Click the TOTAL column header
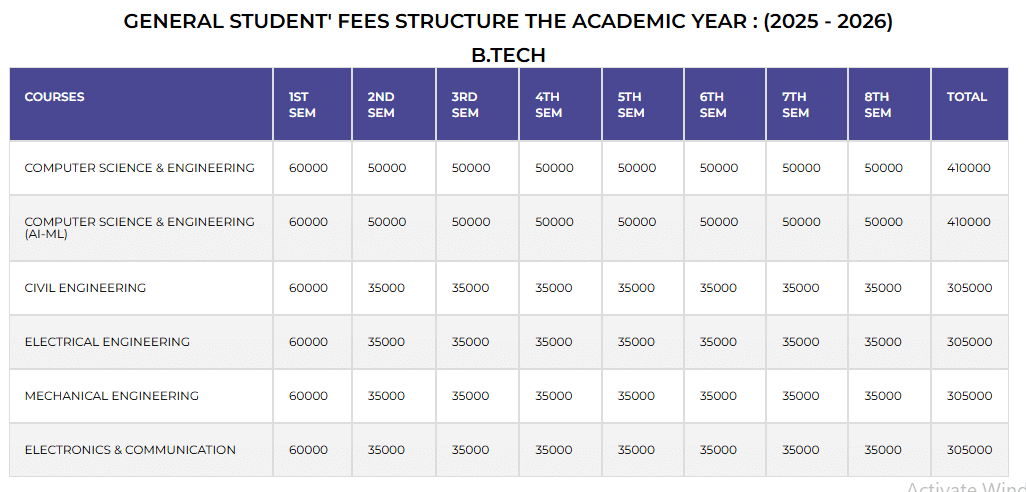1026x492 pixels. [966, 97]
